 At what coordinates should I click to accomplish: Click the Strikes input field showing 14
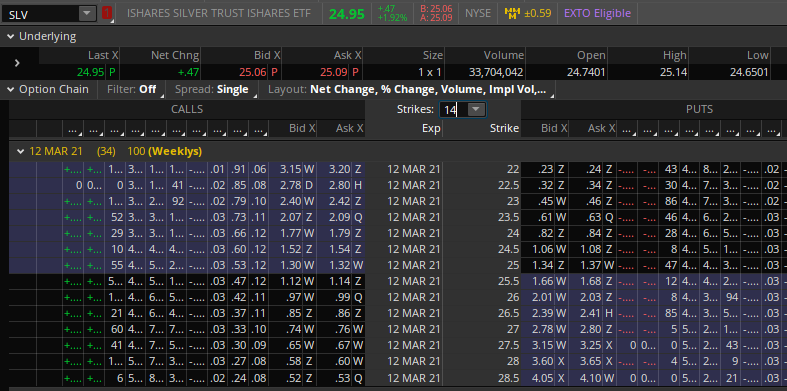point(454,109)
